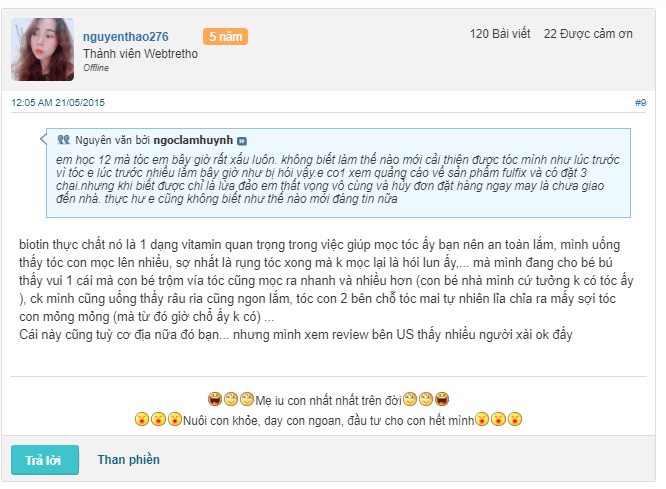This screenshot has height=489, width=666.
Task: Click the orange 5 năm badge
Action: click(x=226, y=37)
